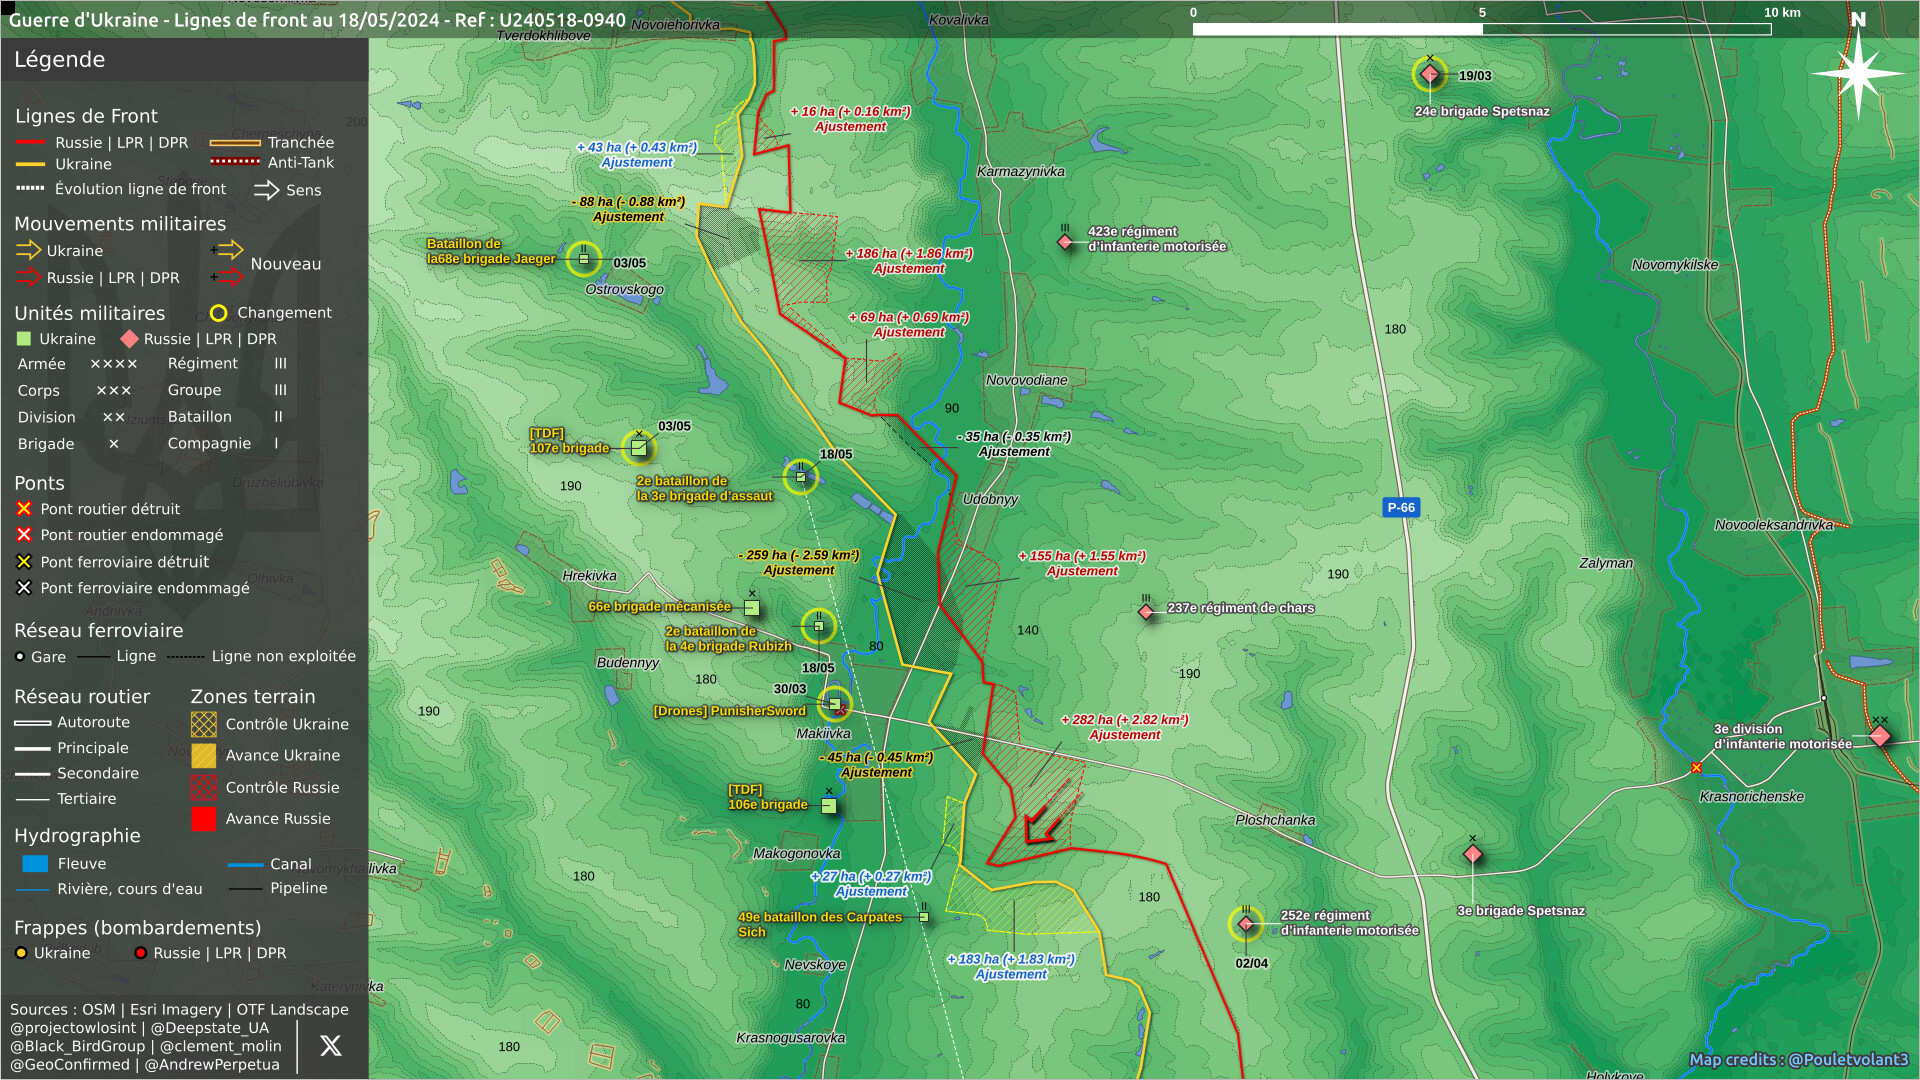Click the destroyed bridge marker near Krasnorichenske
Screen dimensions: 1920x1080
(x=1696, y=768)
